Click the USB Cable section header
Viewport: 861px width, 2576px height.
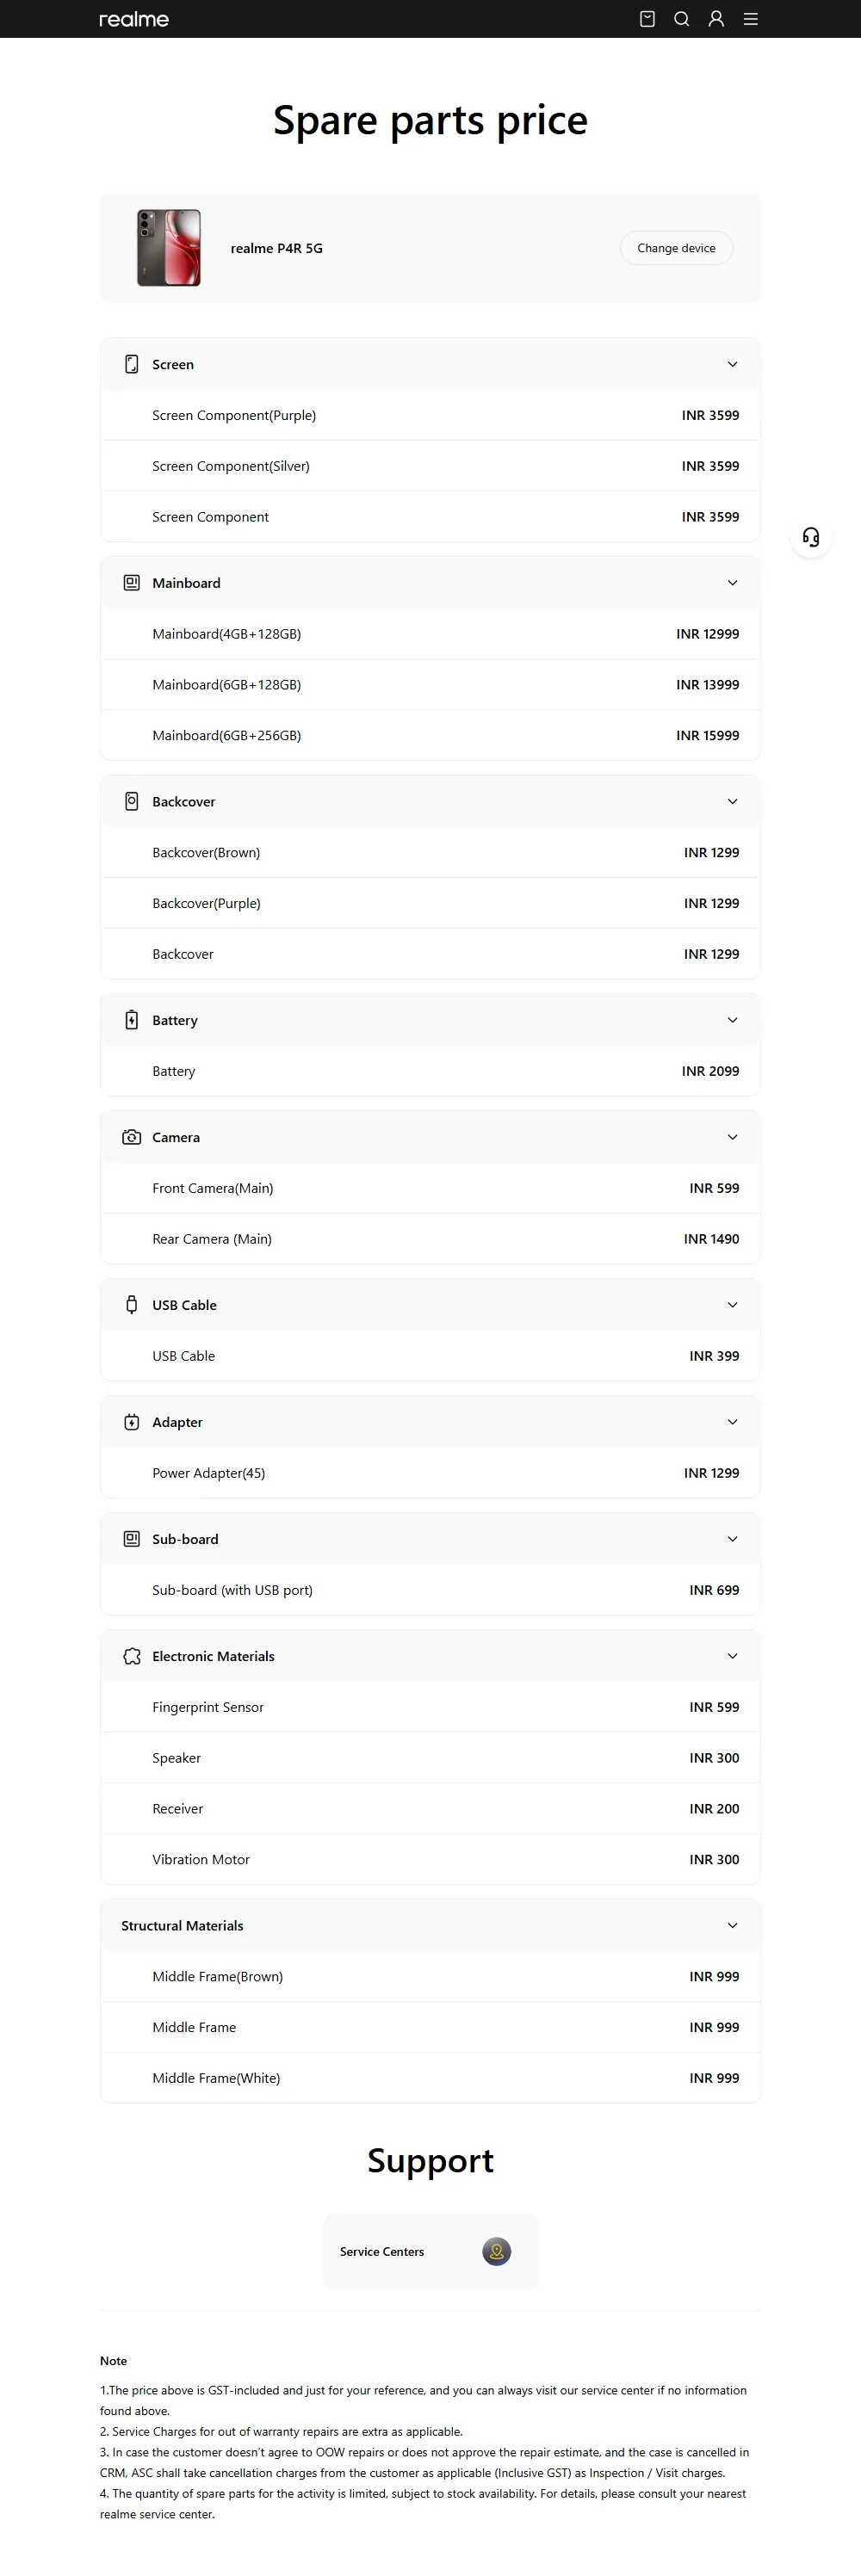(430, 1305)
